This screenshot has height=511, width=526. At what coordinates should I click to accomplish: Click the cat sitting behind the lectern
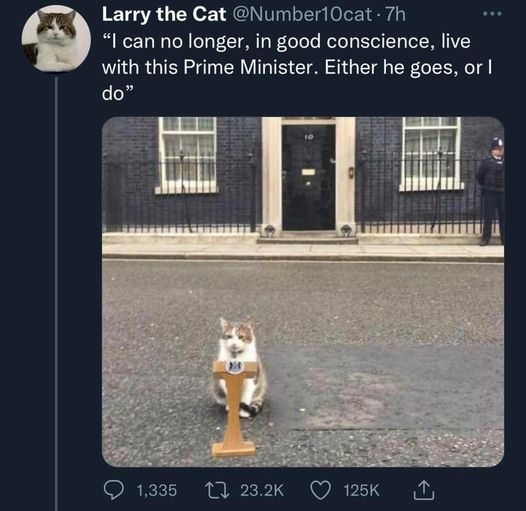coord(239,367)
